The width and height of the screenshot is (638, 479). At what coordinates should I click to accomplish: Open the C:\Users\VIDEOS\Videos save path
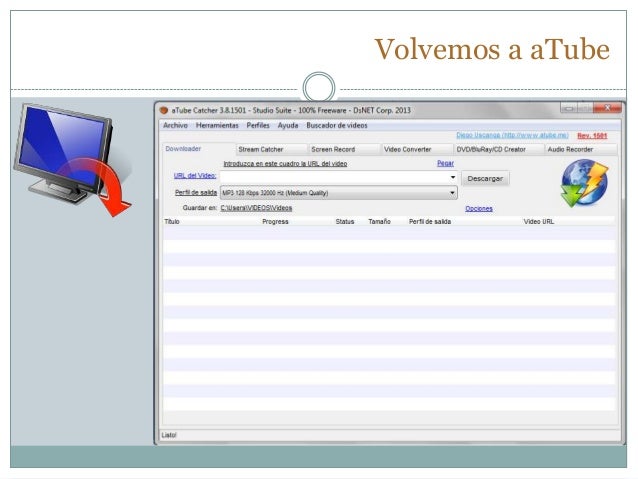pyautogui.click(x=256, y=208)
